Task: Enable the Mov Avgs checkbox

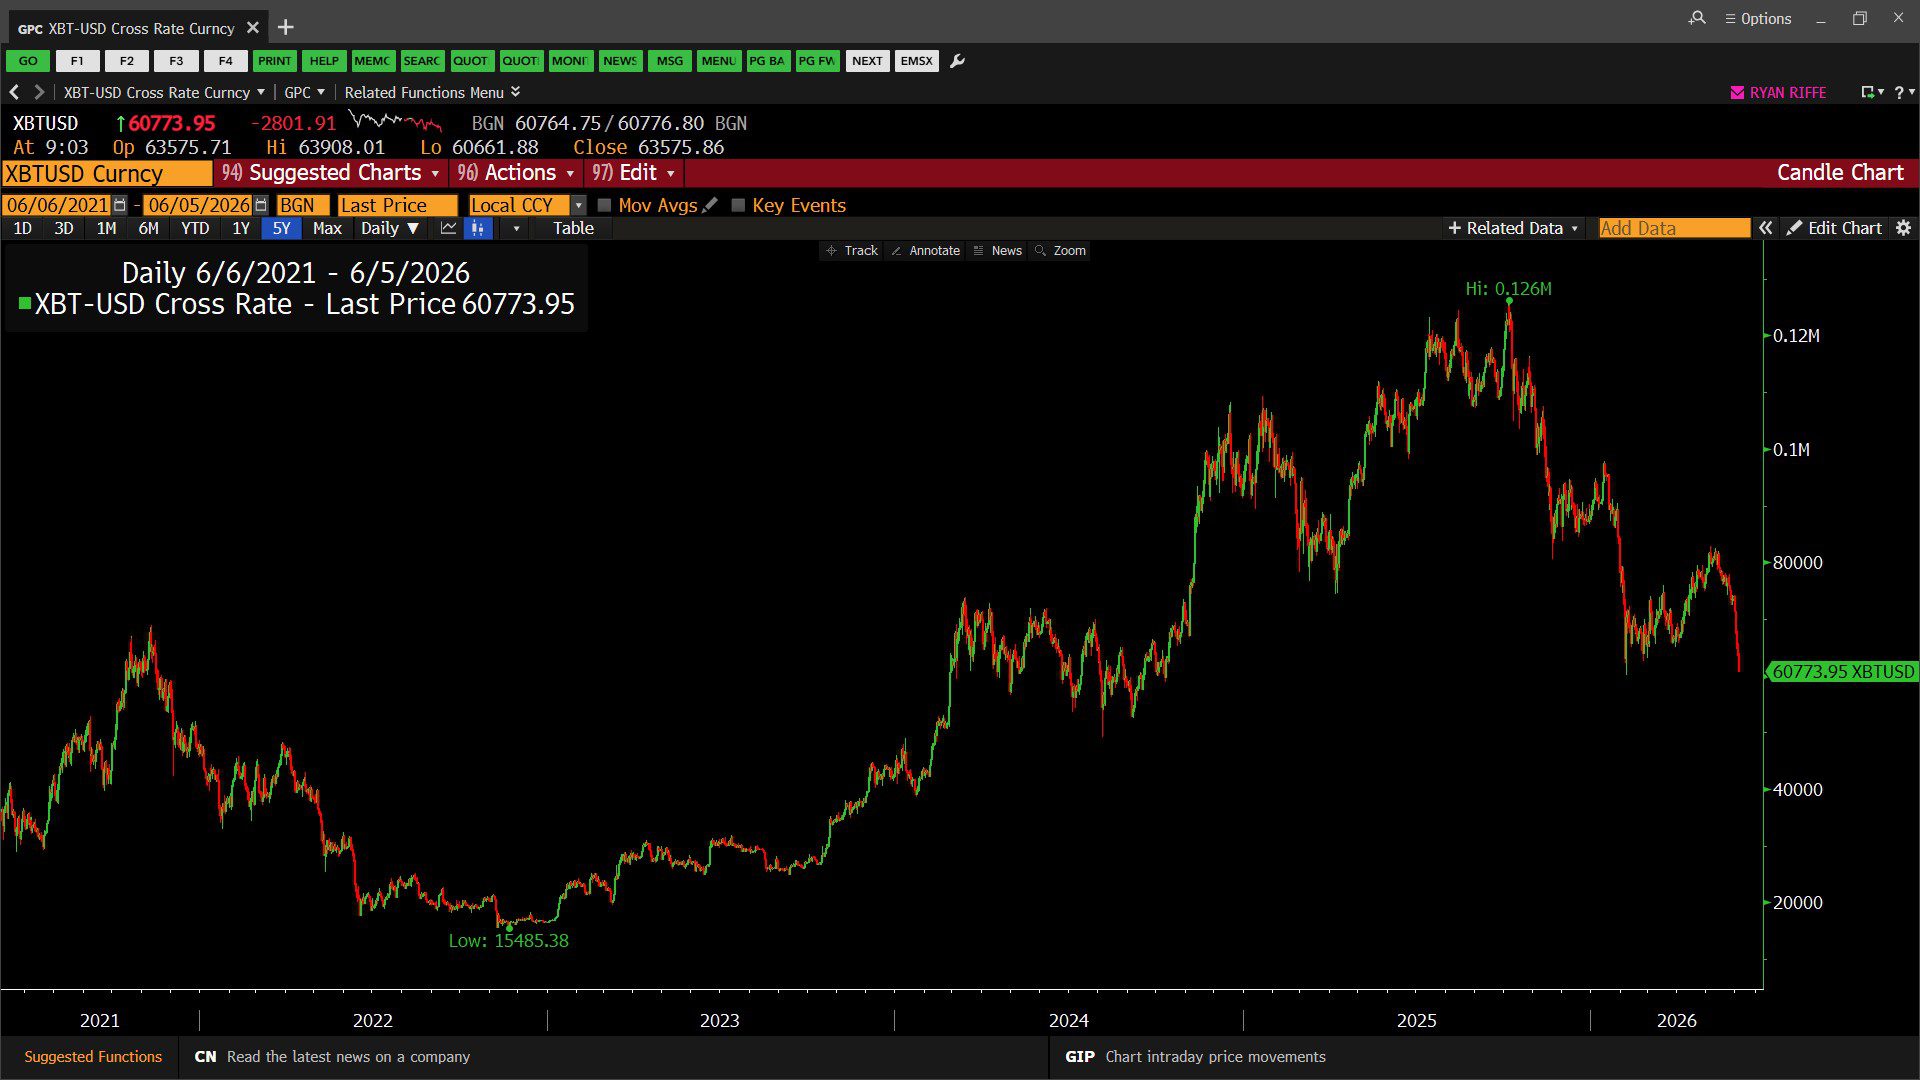Action: (604, 205)
